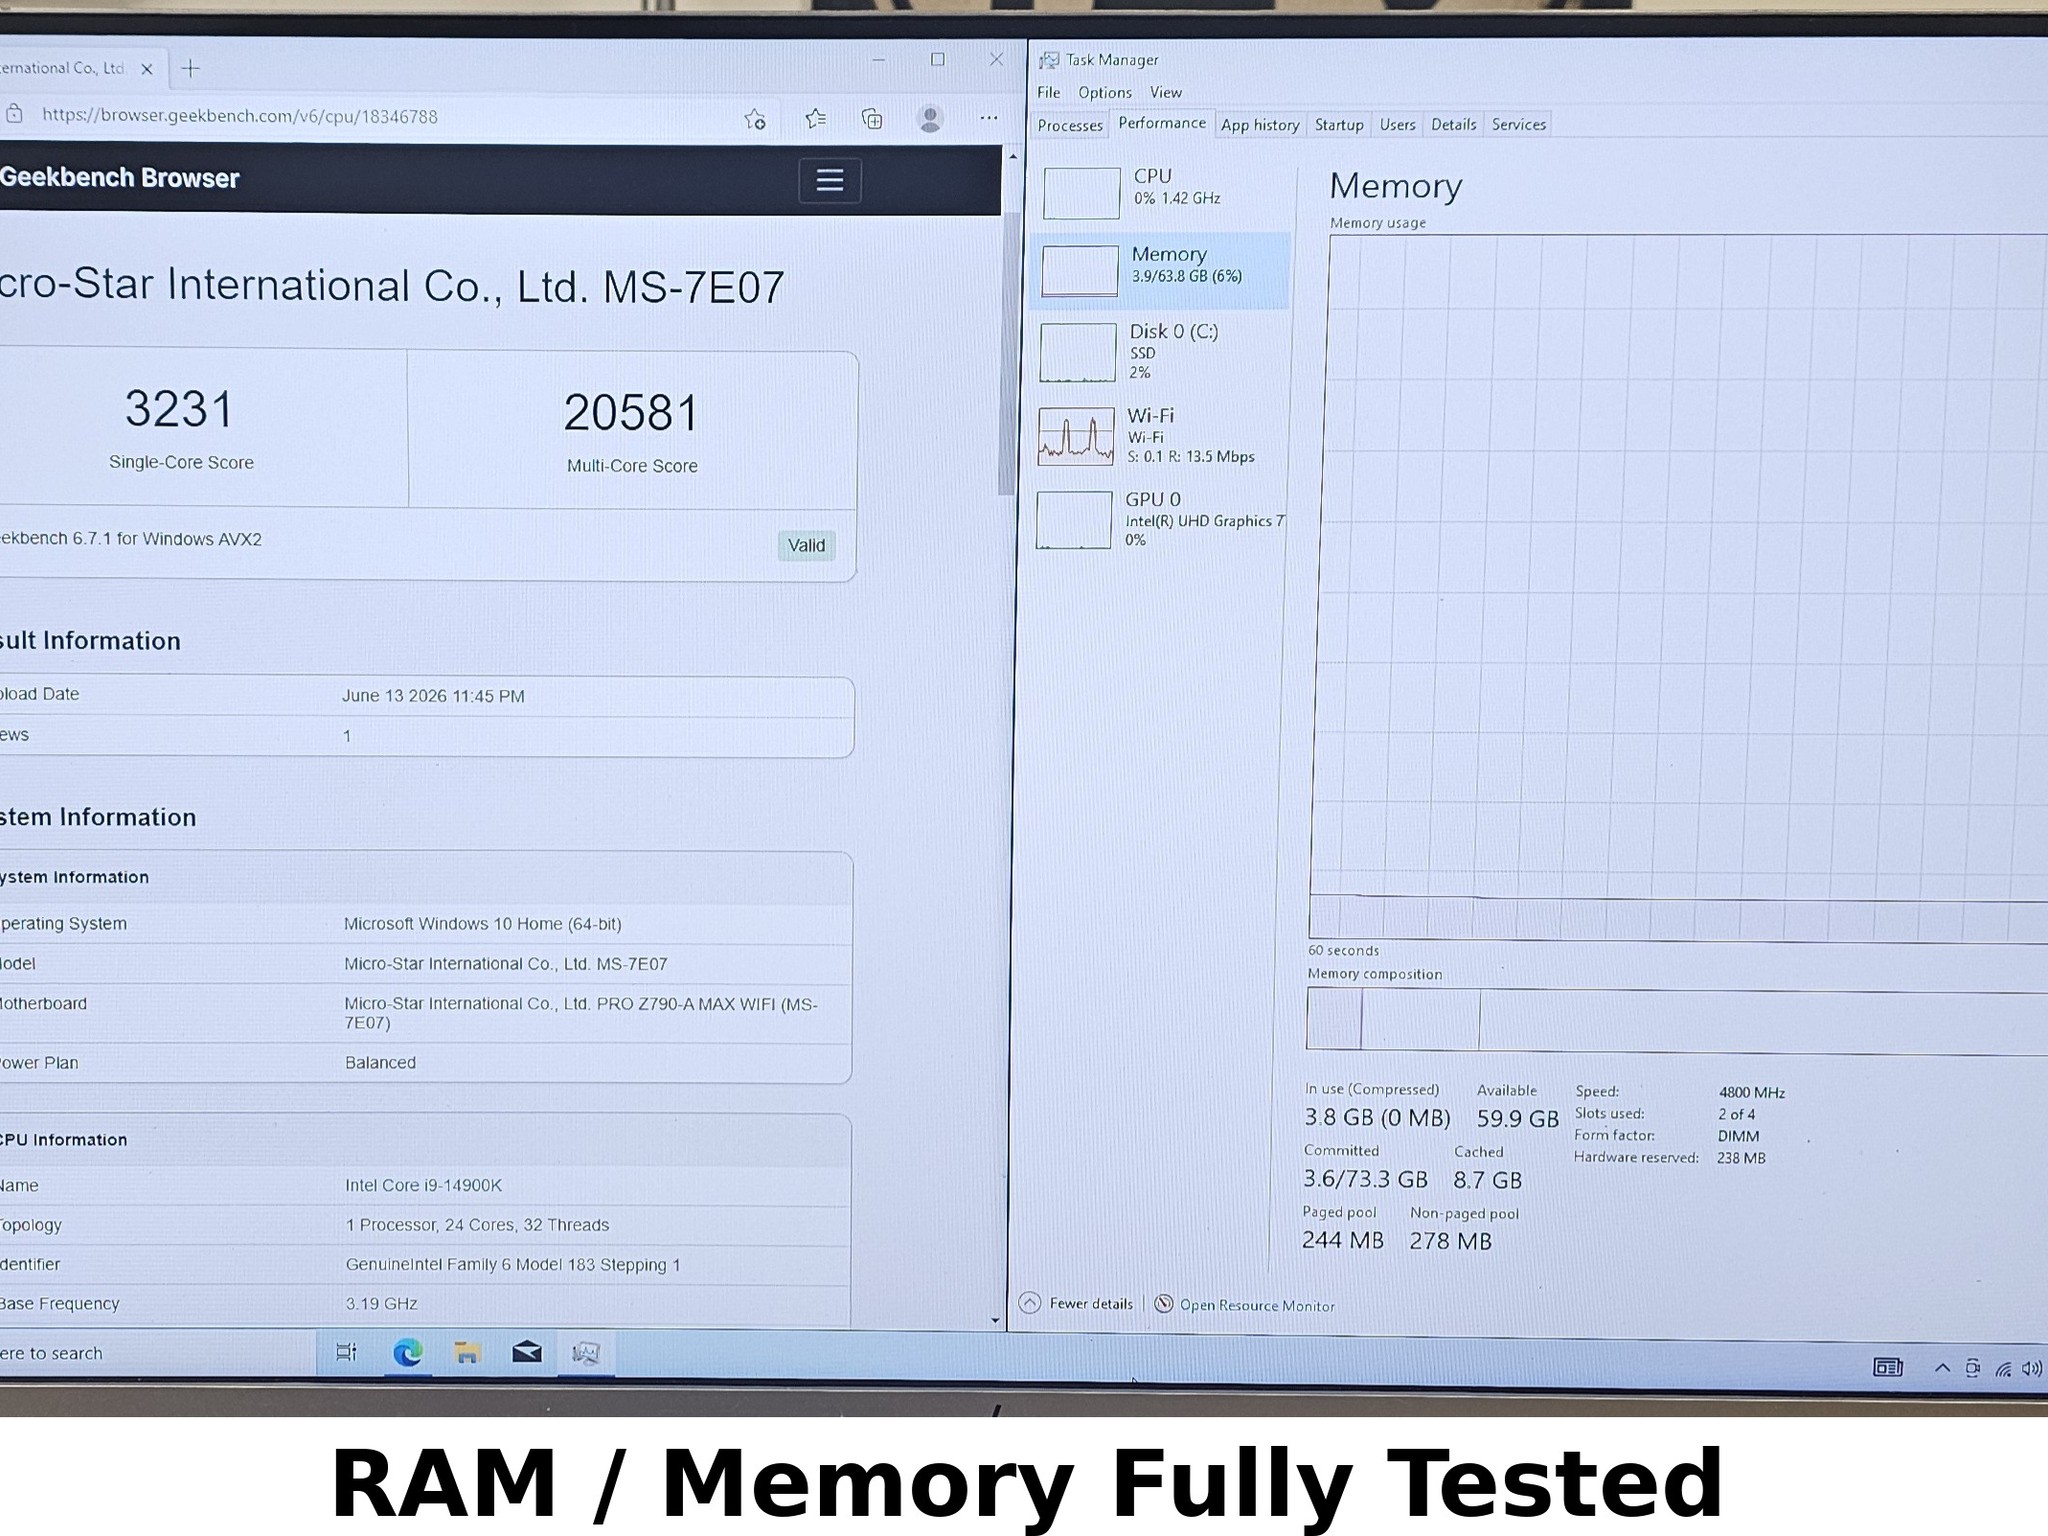Switch to the Services tab
This screenshot has height=1536, width=2048.
coord(1518,125)
